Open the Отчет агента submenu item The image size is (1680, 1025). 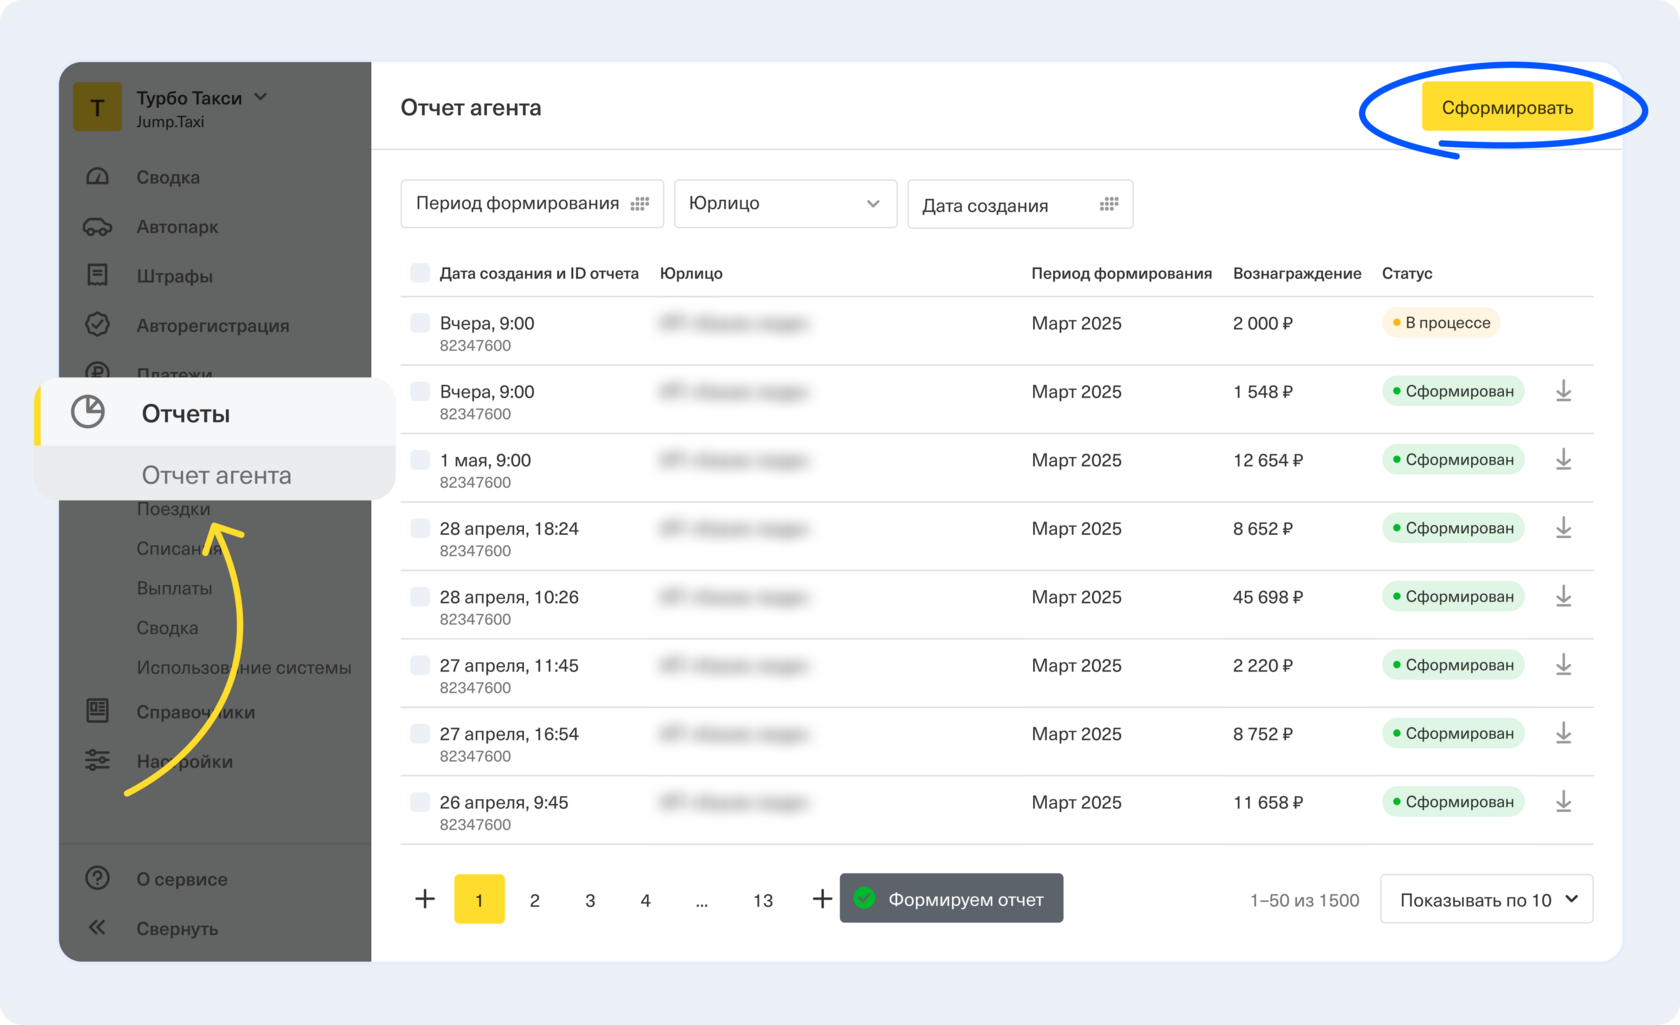[216, 475]
